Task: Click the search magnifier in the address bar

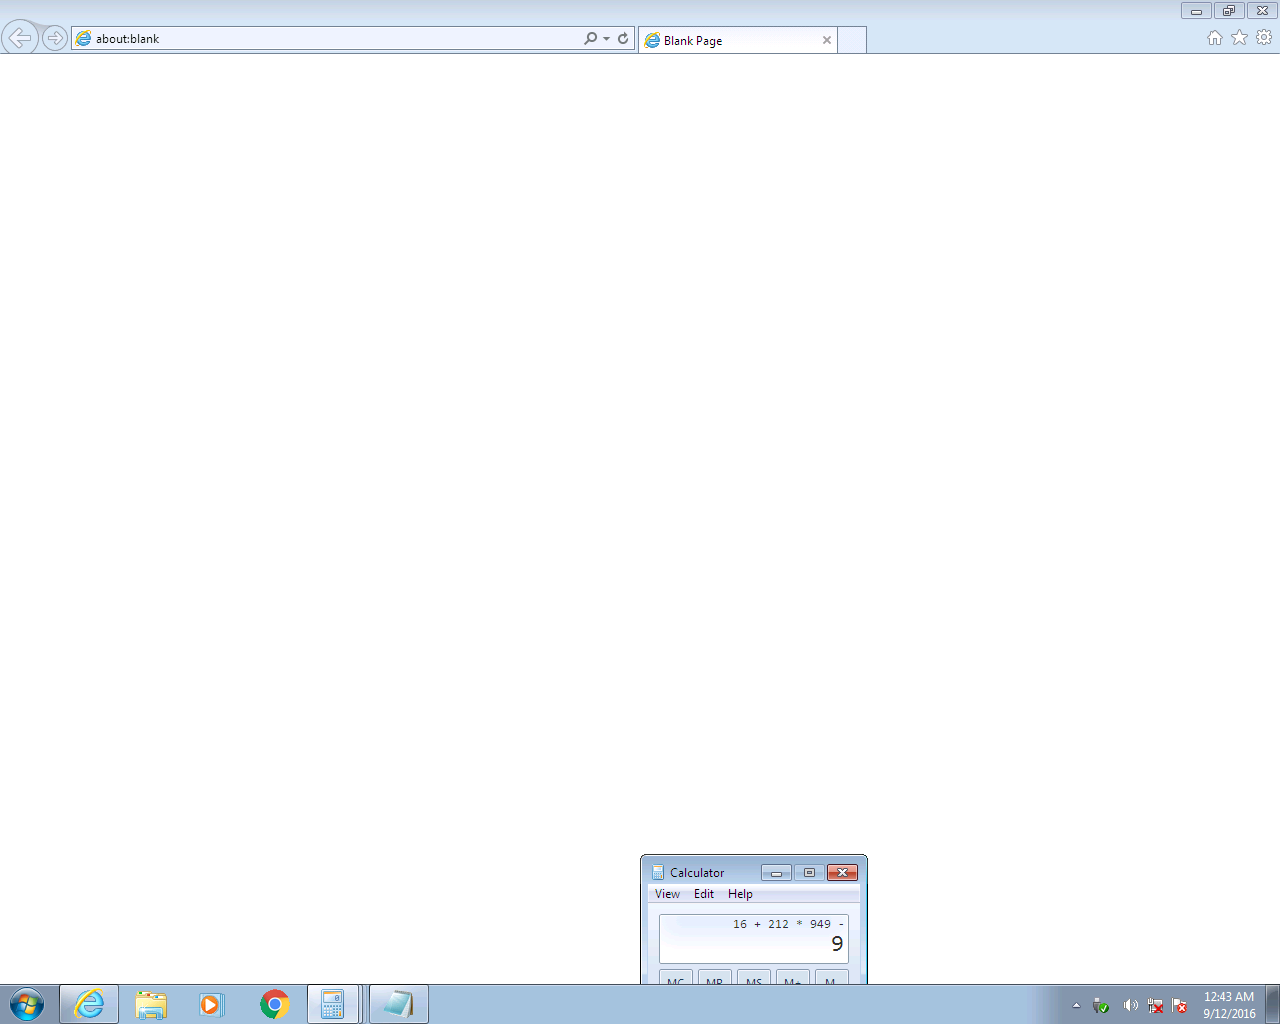Action: [590, 38]
